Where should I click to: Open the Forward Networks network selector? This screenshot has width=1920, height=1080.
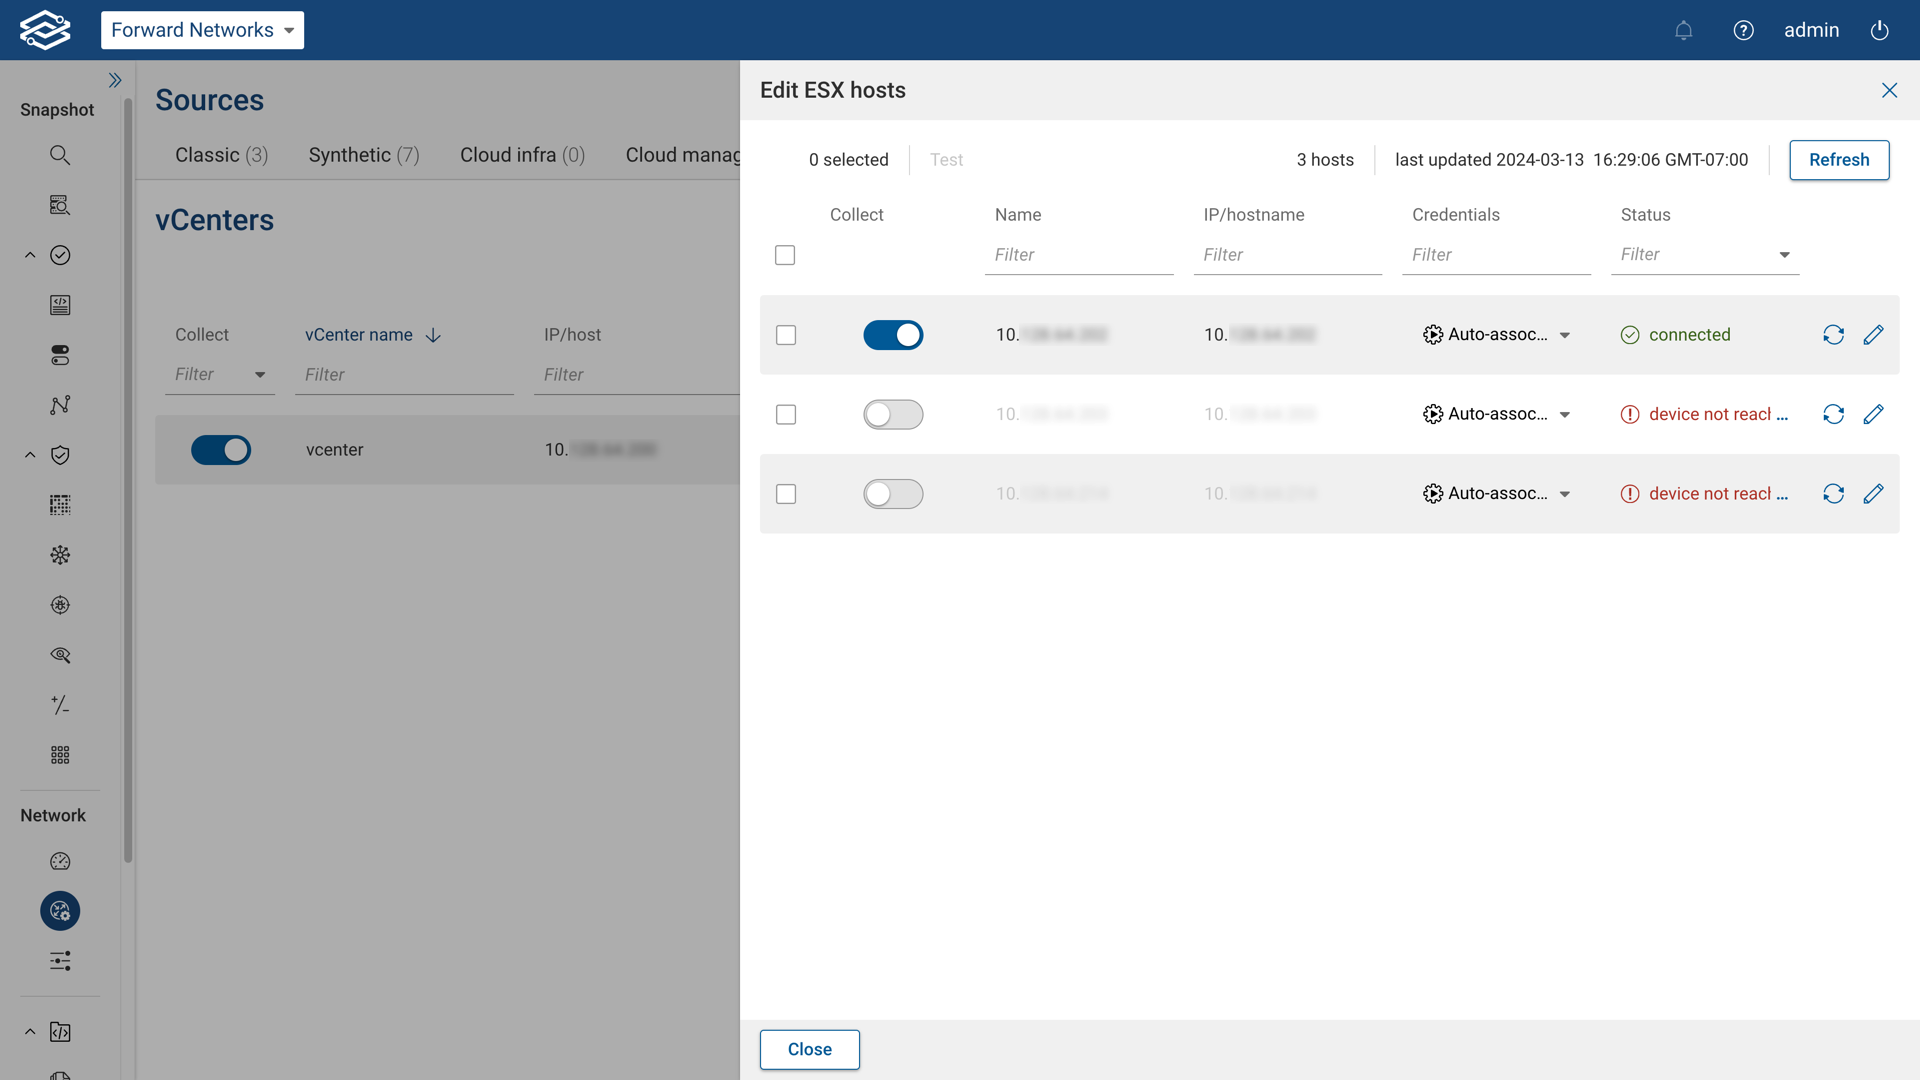coord(202,30)
